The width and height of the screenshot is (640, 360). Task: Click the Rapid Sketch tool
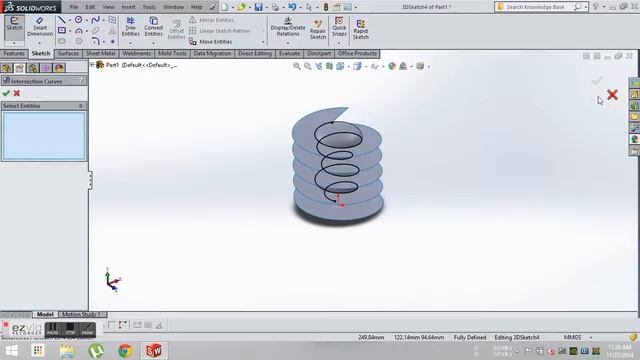(x=360, y=29)
